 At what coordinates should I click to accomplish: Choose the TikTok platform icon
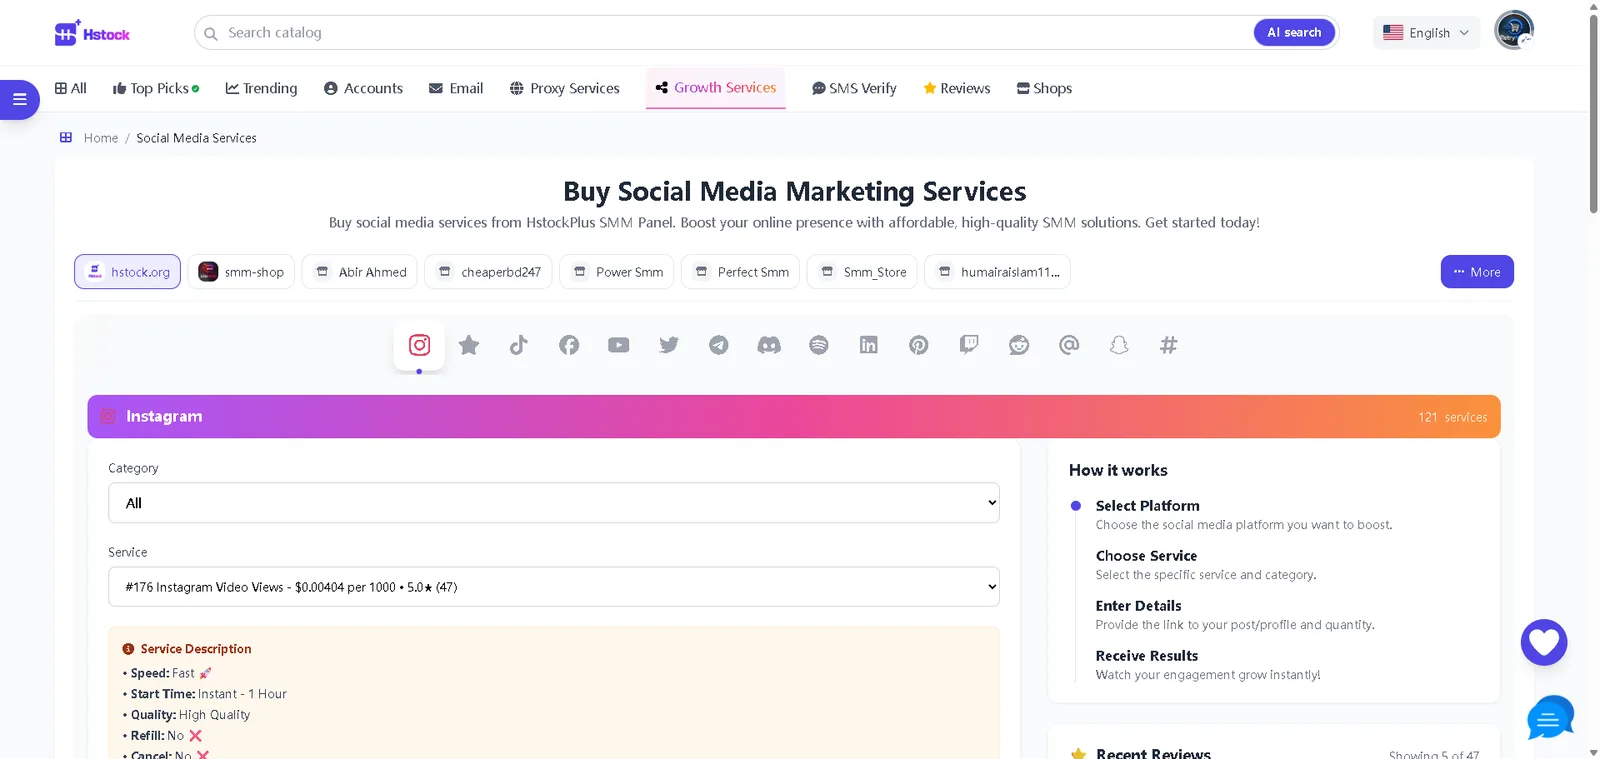[519, 345]
